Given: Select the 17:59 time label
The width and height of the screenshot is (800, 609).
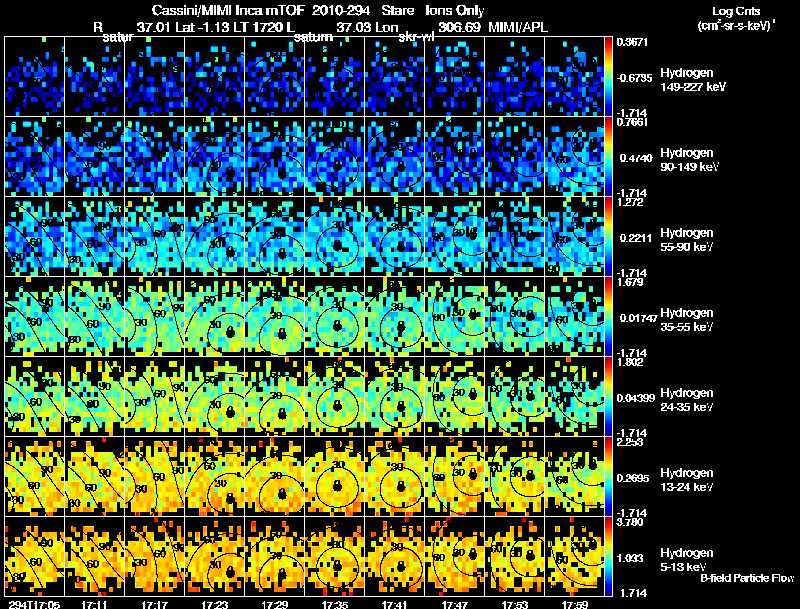Looking at the screenshot, I should click(x=574, y=604).
